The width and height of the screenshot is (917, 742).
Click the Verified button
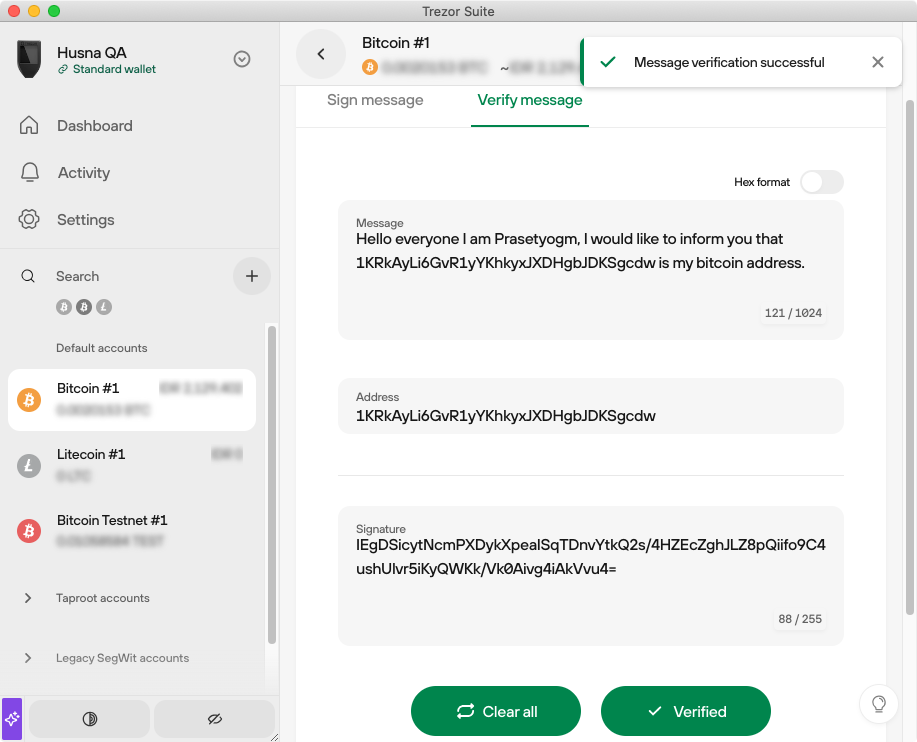pyautogui.click(x=686, y=711)
